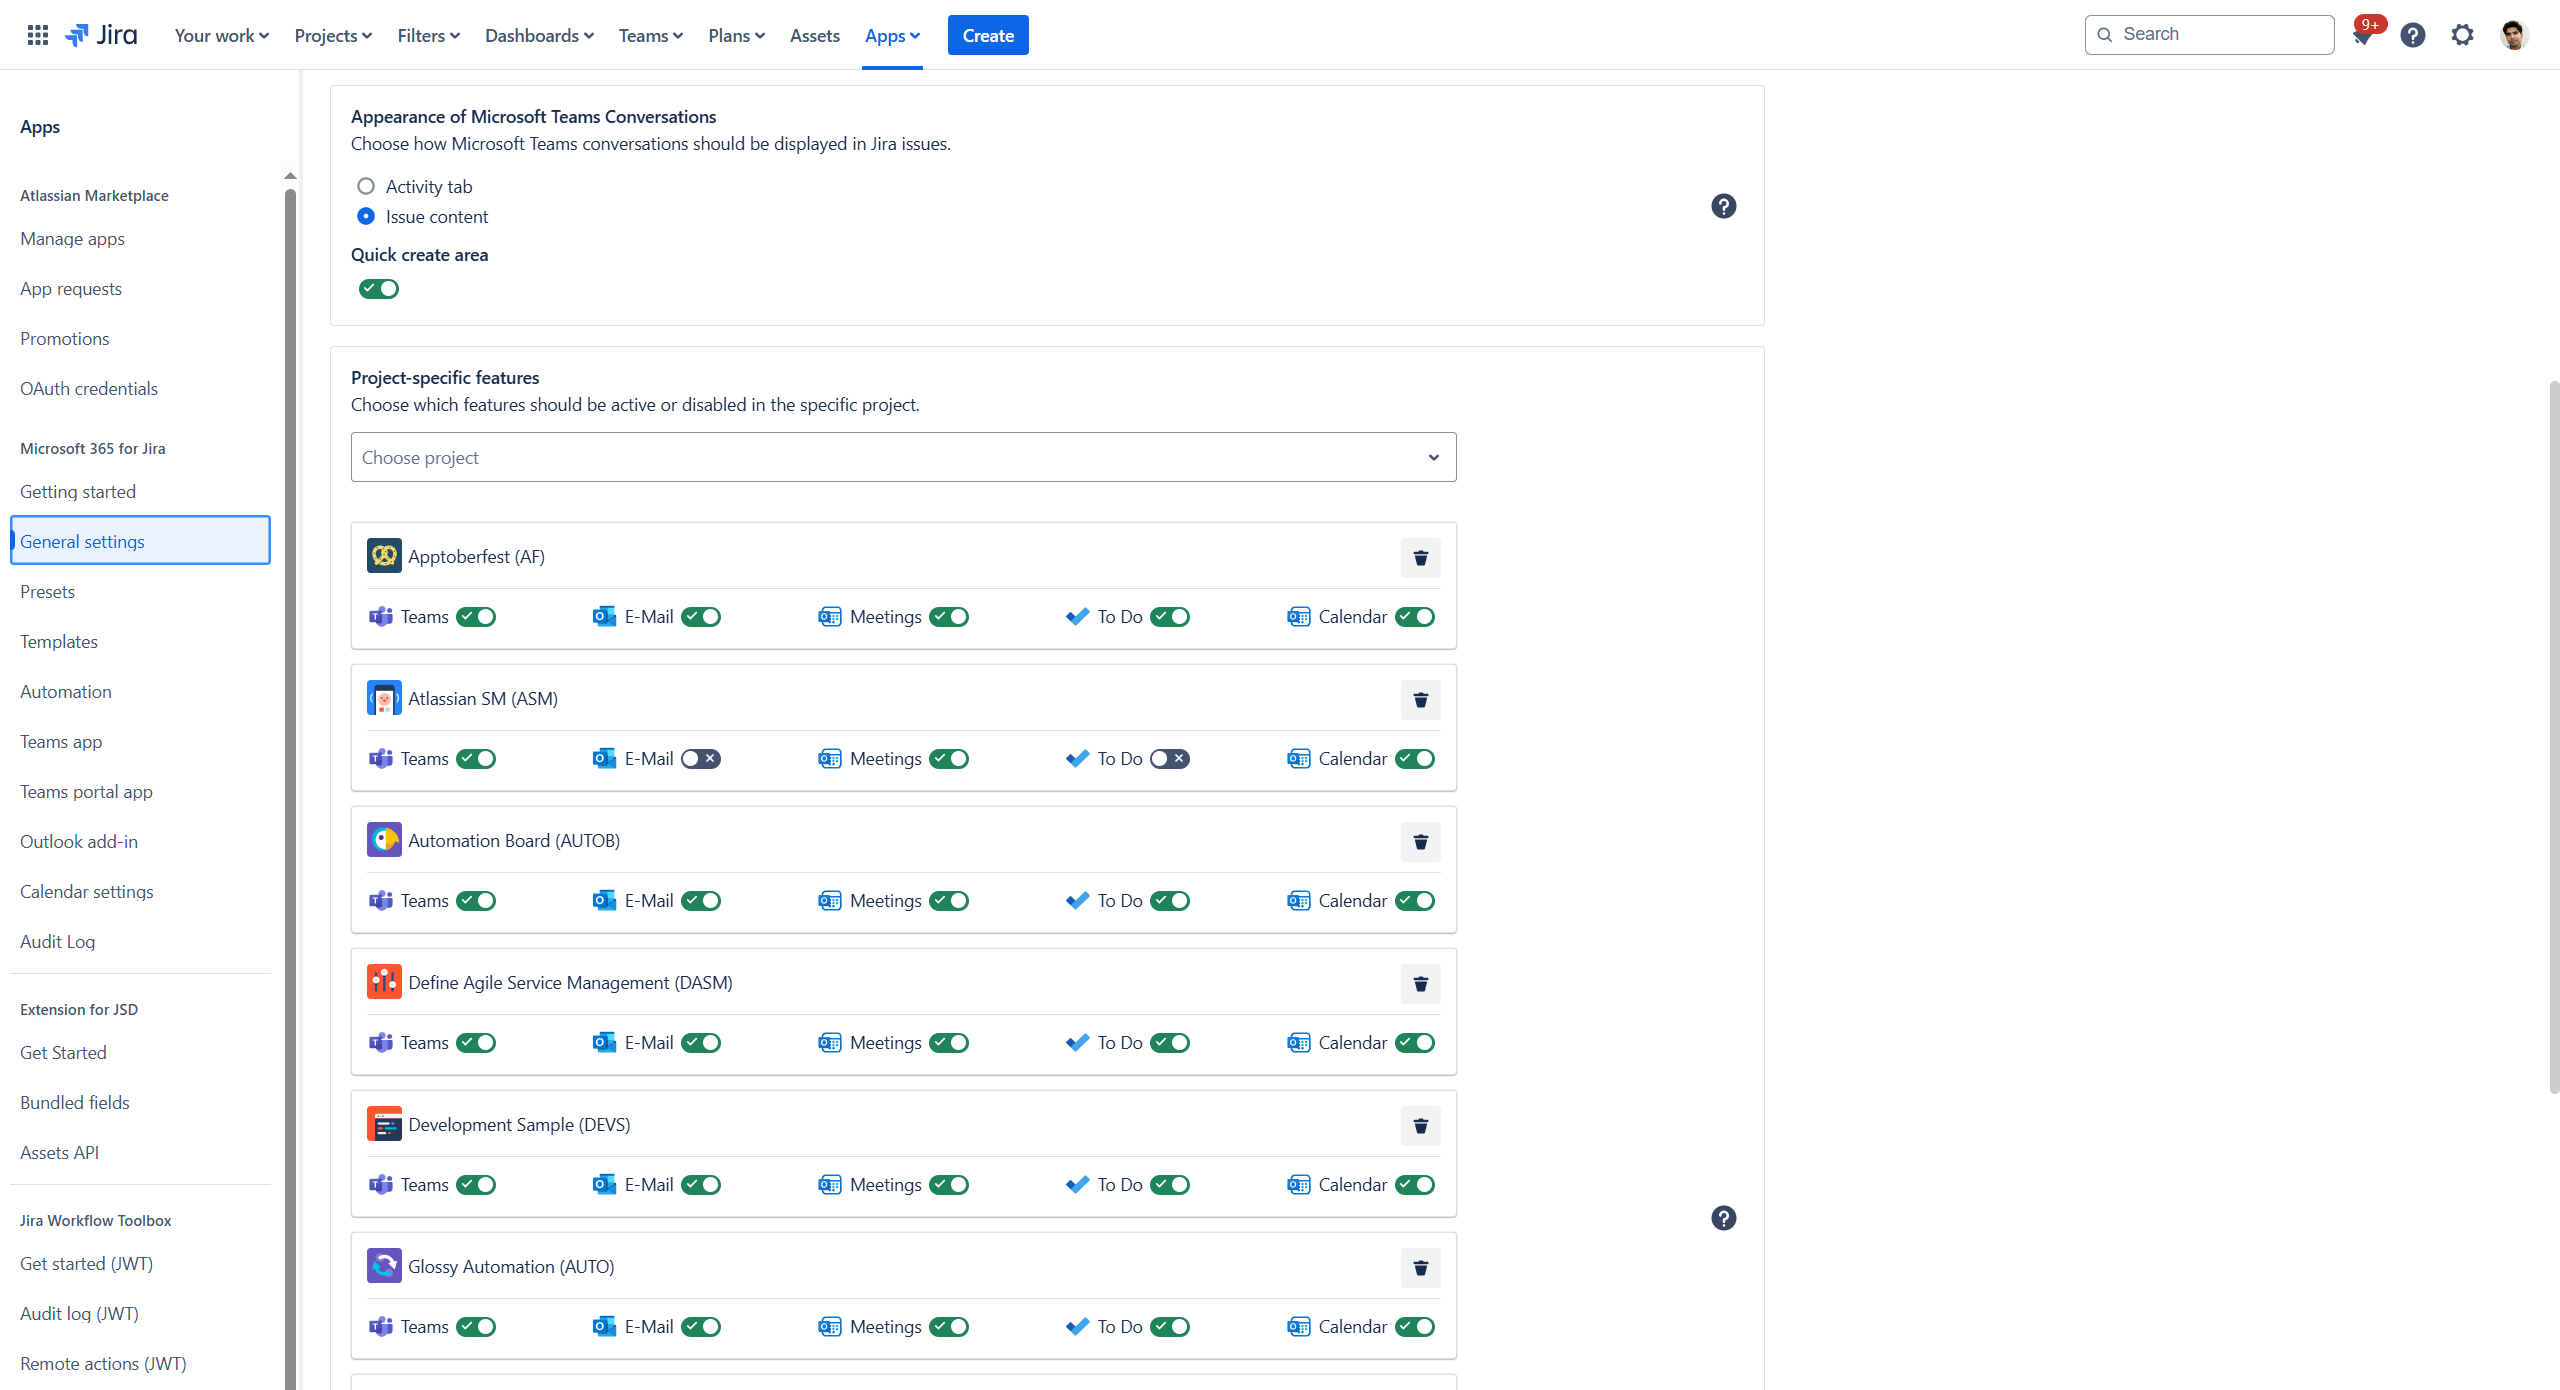Expand the Apps menu
2560x1390 pixels.
click(892, 35)
